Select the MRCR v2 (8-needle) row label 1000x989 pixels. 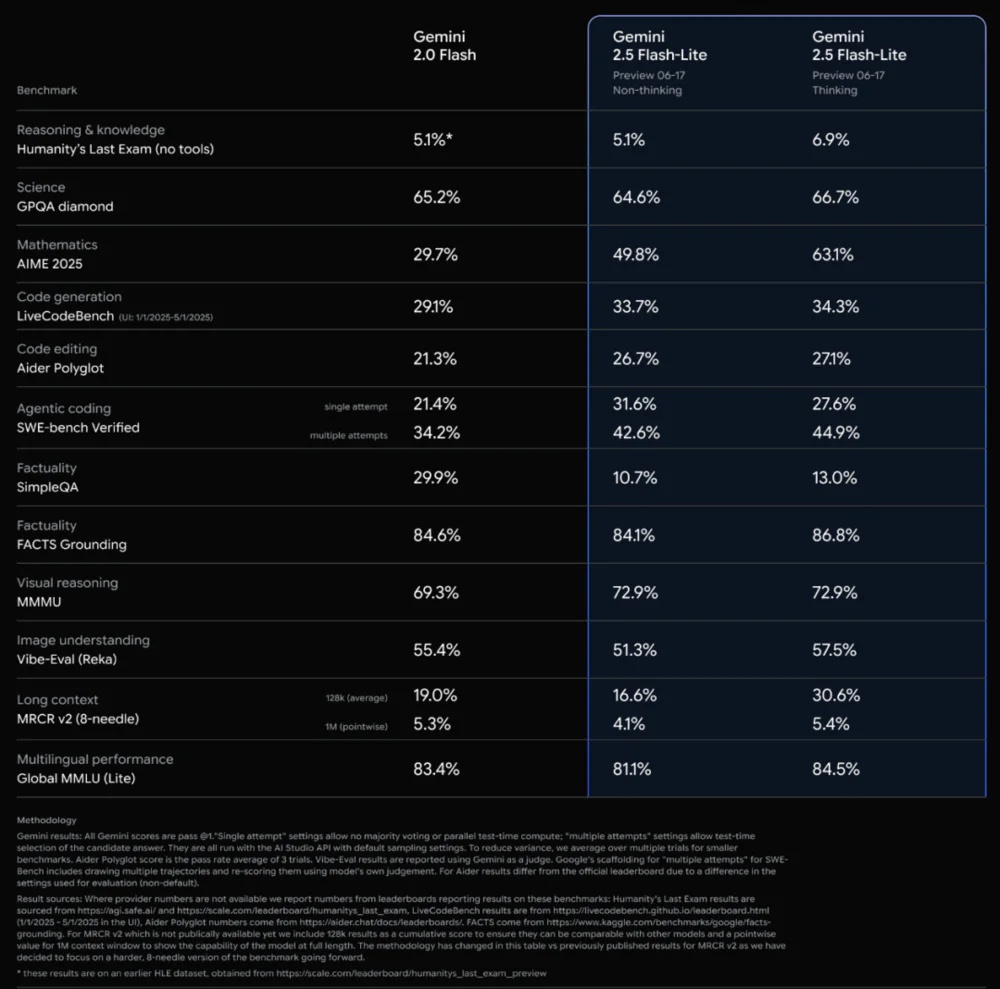(78, 719)
